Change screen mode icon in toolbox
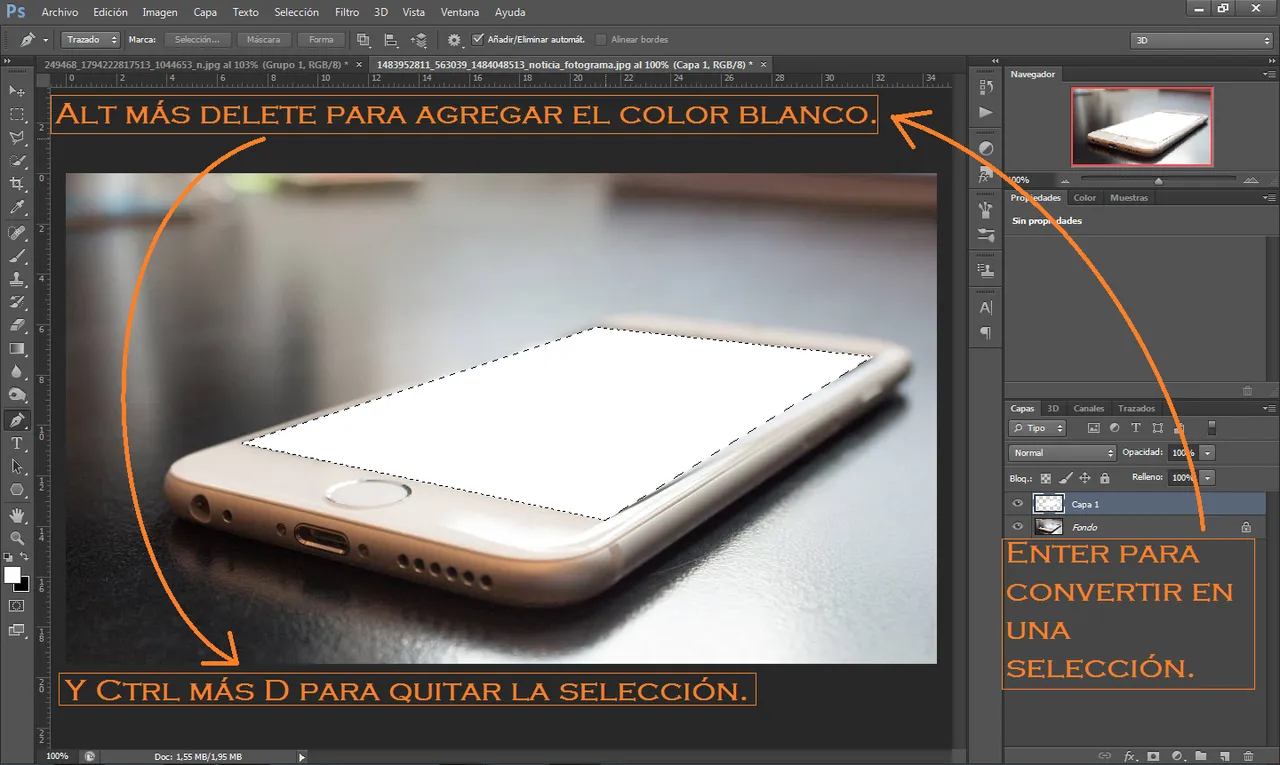The image size is (1280, 765). [17, 630]
